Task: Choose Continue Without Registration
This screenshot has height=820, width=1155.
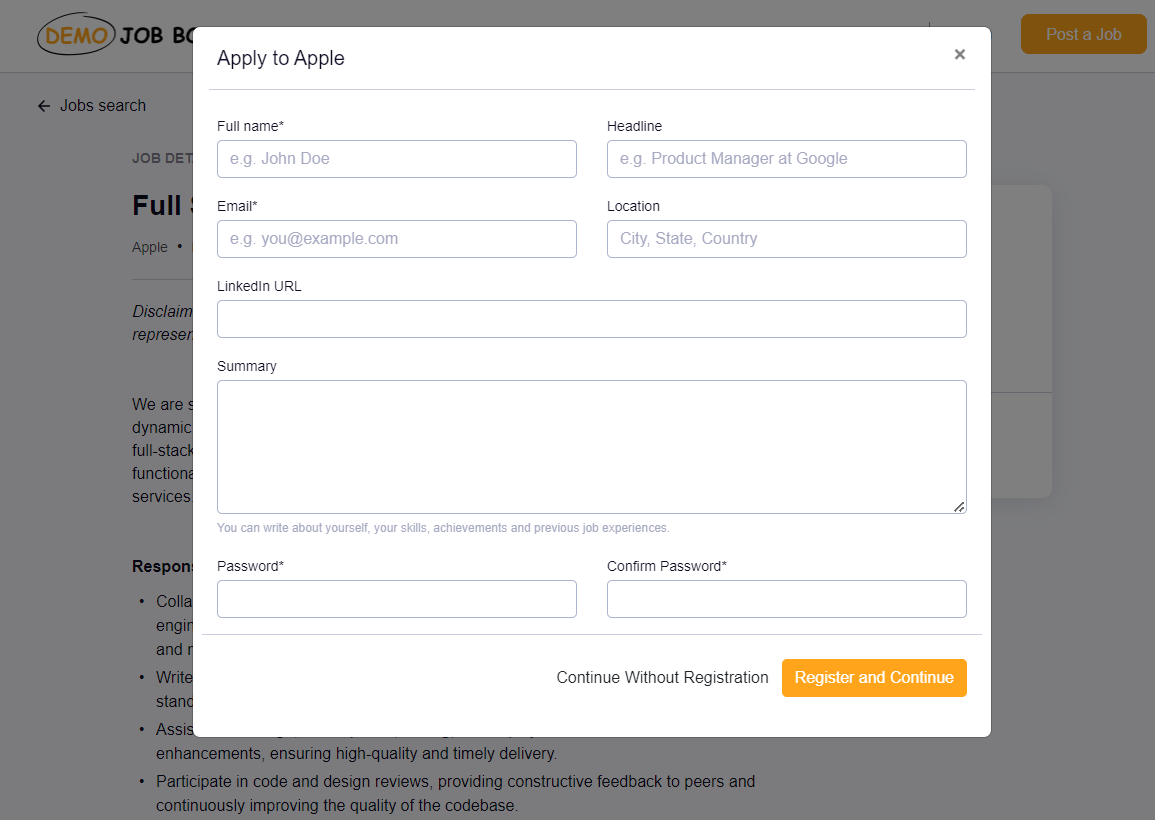Action: coord(662,678)
